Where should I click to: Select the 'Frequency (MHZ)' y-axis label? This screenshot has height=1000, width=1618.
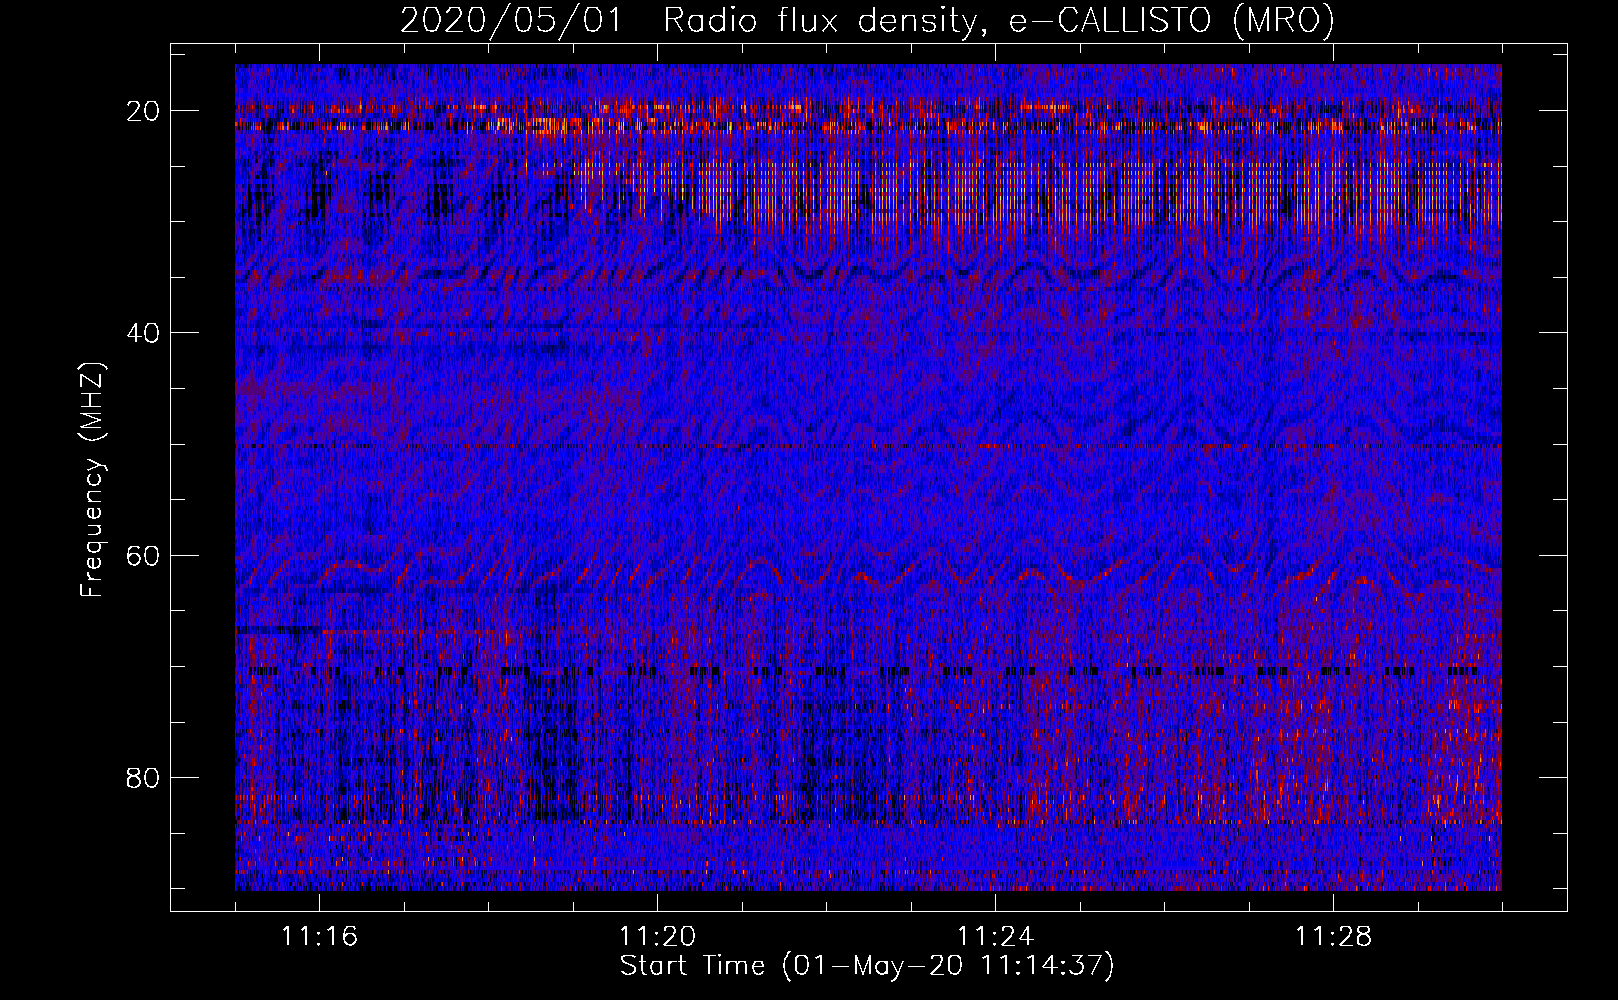[x=92, y=480]
